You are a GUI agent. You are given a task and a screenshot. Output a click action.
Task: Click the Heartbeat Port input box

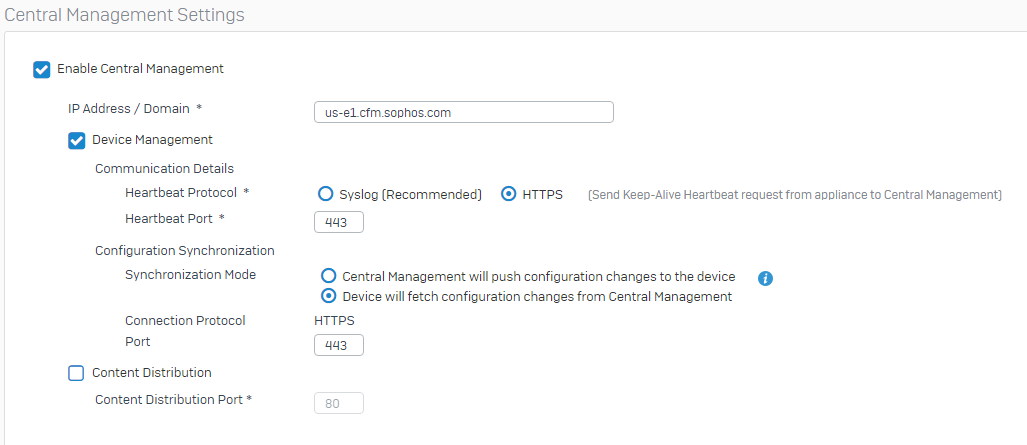point(339,222)
